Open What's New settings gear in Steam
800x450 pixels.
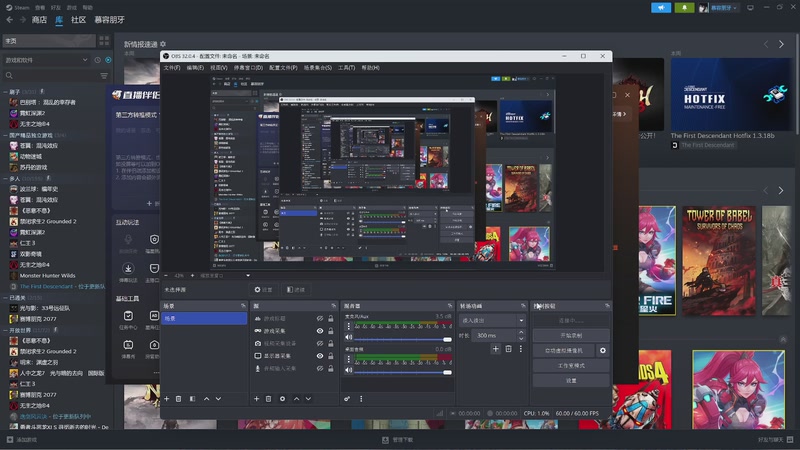163,44
